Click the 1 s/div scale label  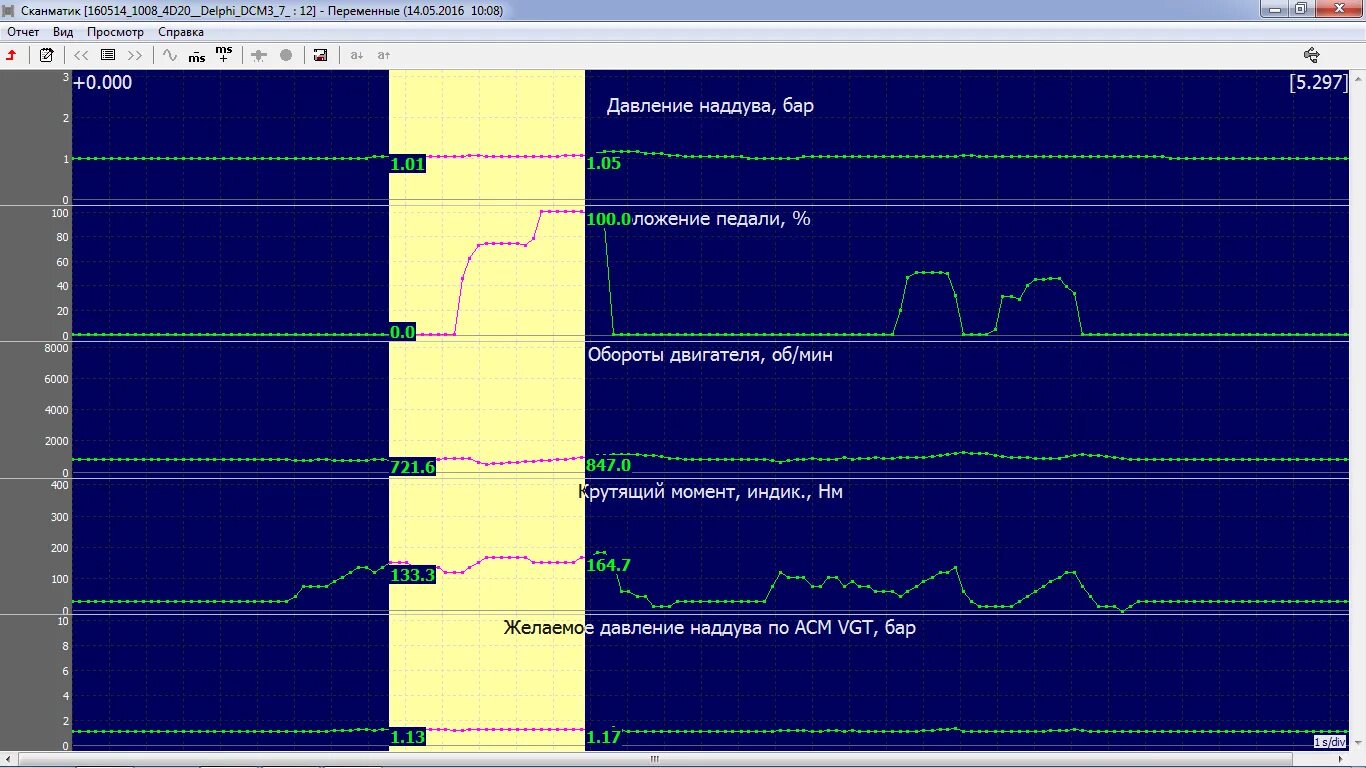(x=1330, y=742)
